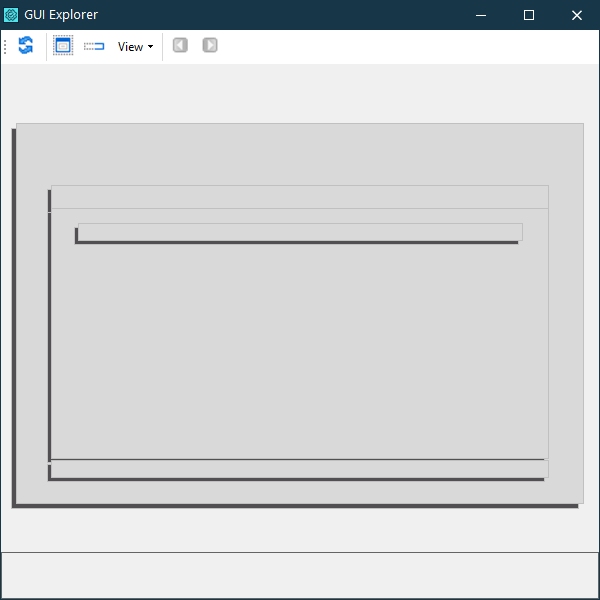Select the top header strip of the inner panel
This screenshot has width=600, height=600.
pos(300,197)
